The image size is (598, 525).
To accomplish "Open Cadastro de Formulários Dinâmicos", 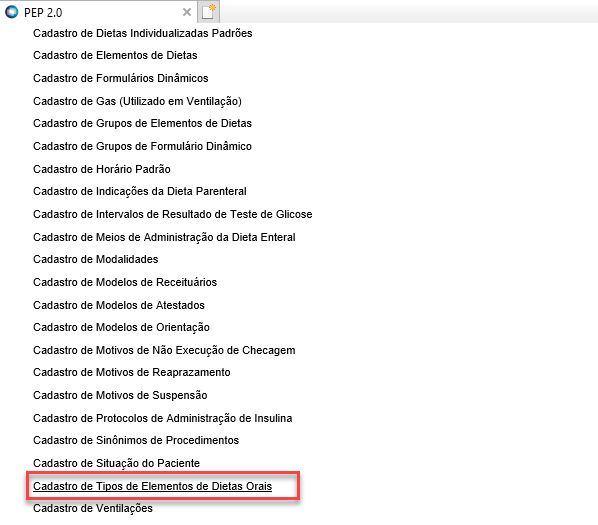I will [x=121, y=78].
